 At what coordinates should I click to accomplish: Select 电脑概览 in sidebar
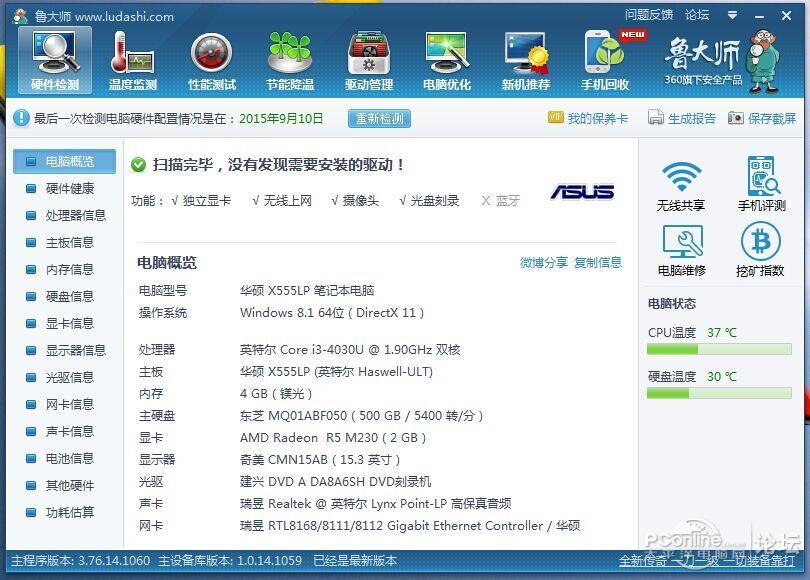coord(64,162)
